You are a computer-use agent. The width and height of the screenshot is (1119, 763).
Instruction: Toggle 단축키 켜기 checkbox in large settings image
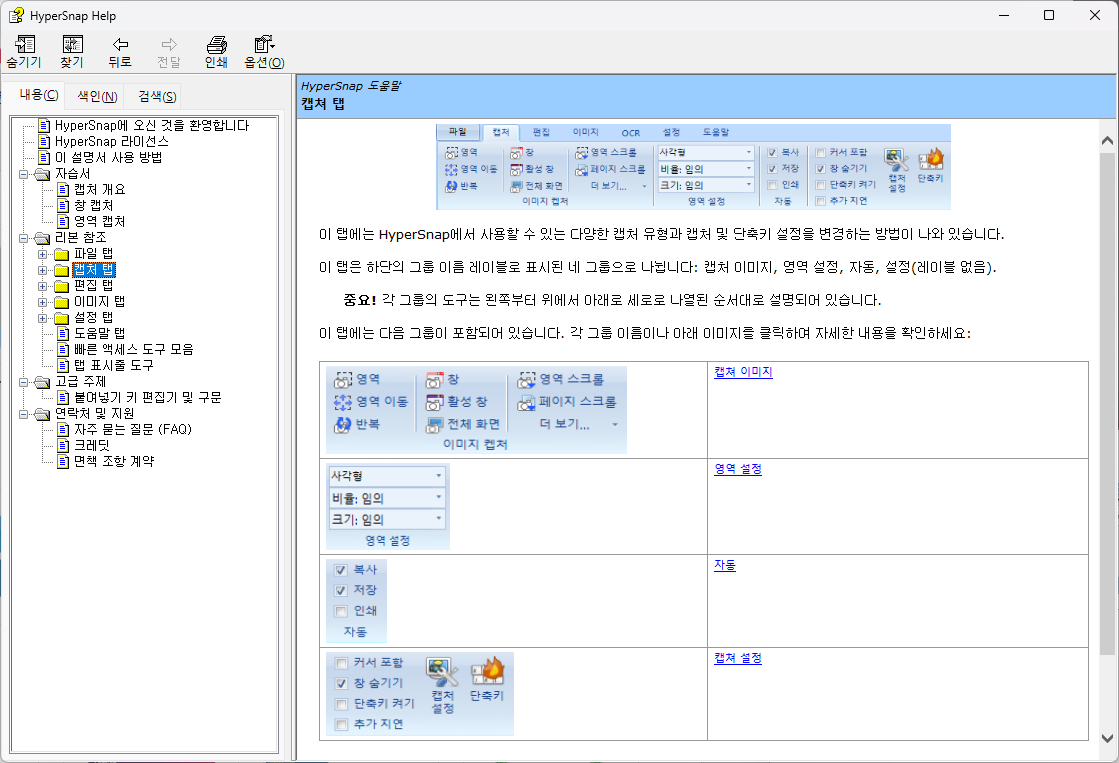[x=341, y=704]
